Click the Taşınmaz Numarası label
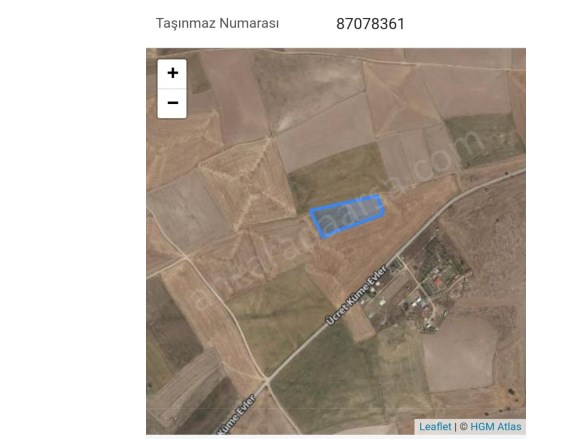 click(217, 23)
